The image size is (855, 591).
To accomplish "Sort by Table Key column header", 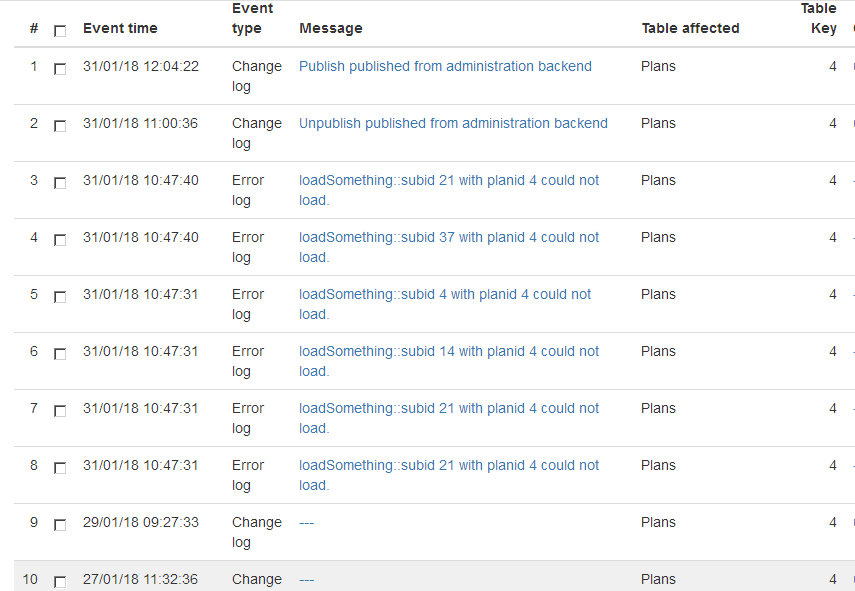I will (818, 19).
